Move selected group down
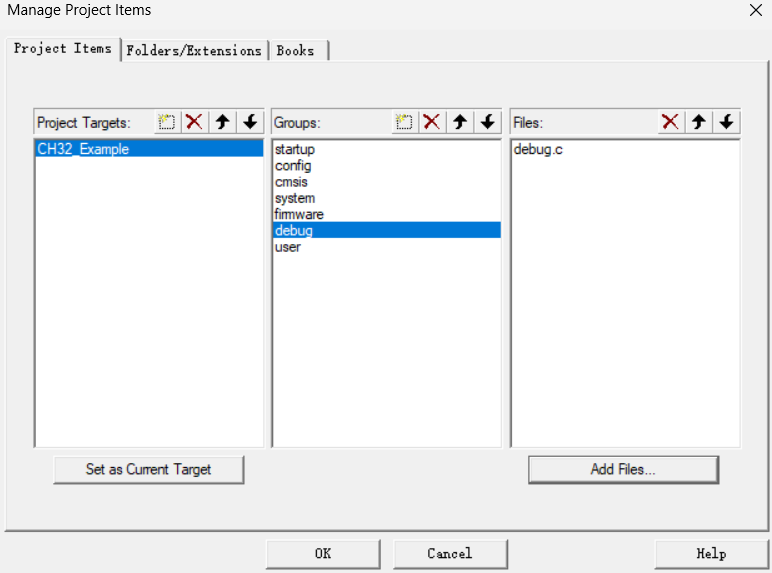 pyautogui.click(x=487, y=122)
